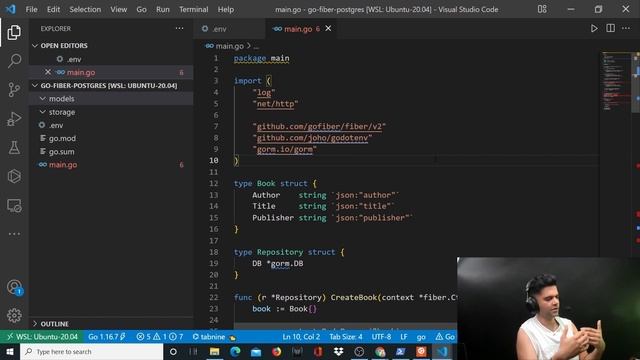The image size is (640, 360).
Task: Click Ln 10, Col 2 cursor position
Action: point(301,337)
